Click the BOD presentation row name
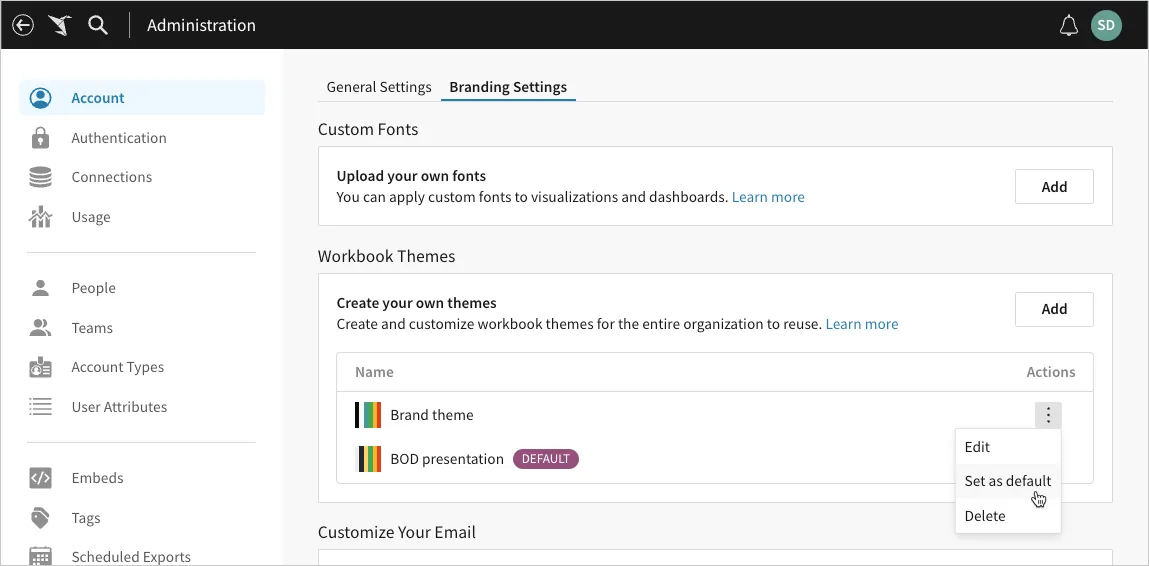Viewport: 1149px width, 566px height. 447,460
